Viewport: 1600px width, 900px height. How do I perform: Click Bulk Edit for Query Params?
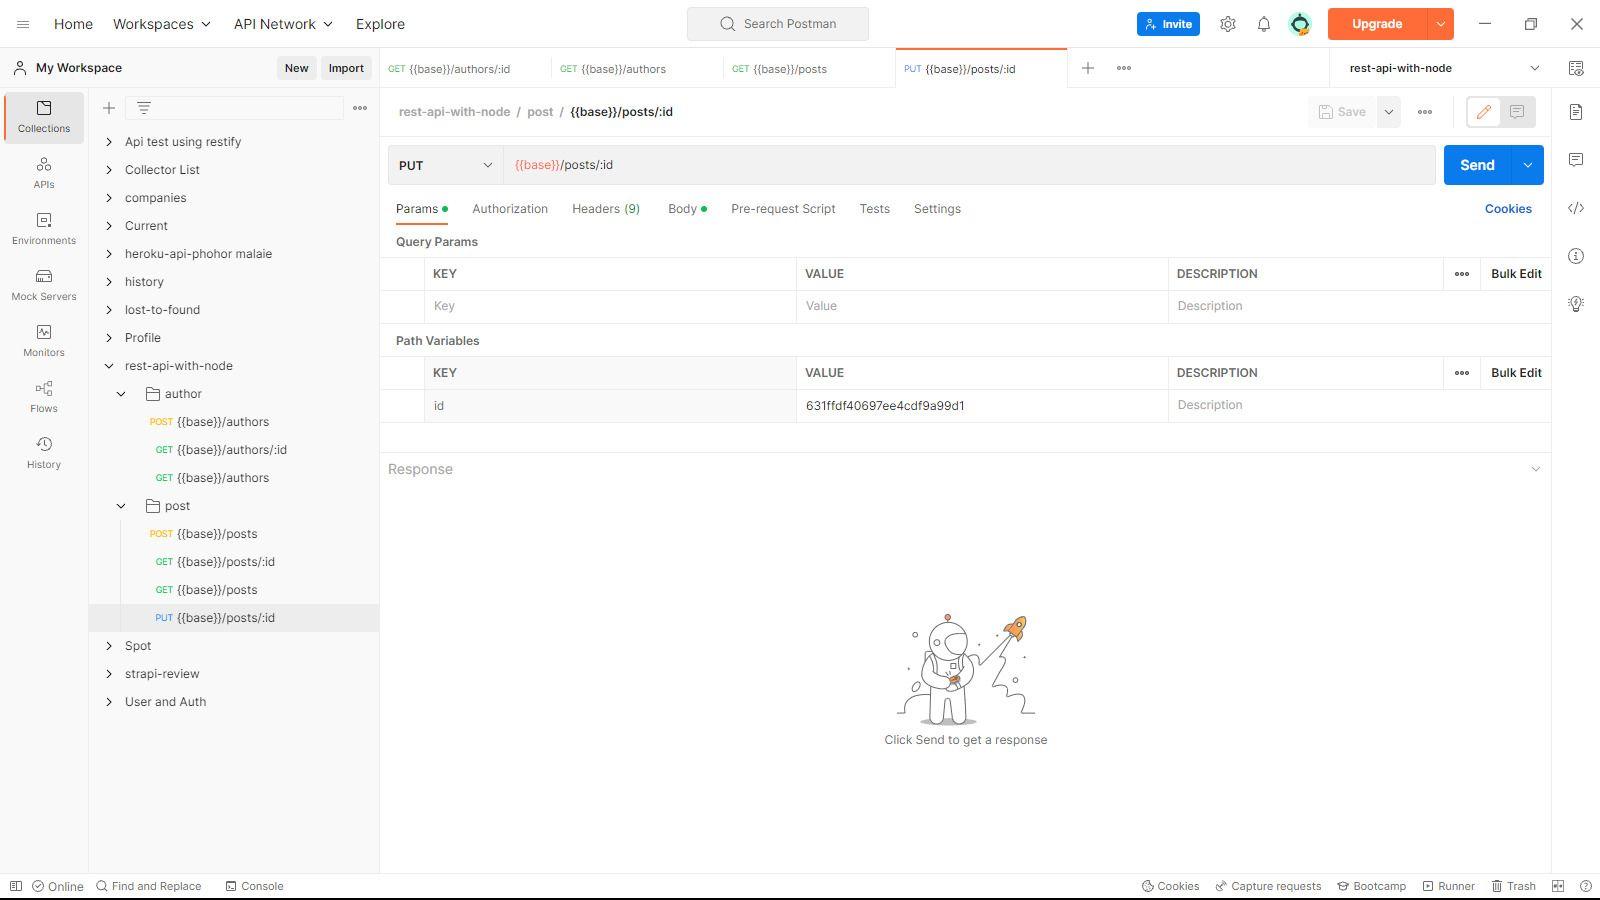pos(1516,274)
